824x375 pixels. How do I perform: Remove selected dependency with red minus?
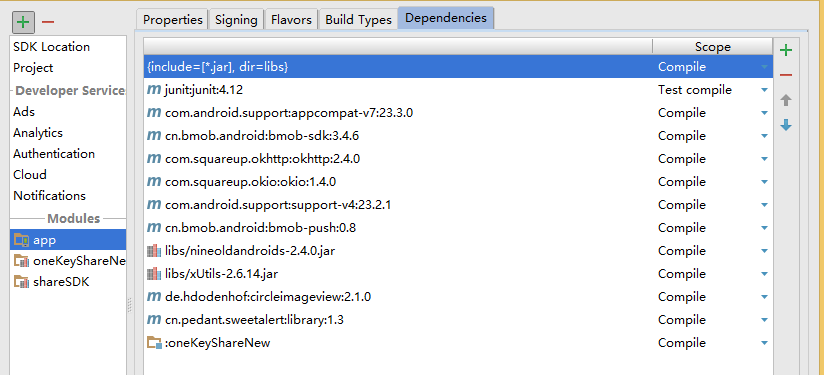pyautogui.click(x=786, y=75)
